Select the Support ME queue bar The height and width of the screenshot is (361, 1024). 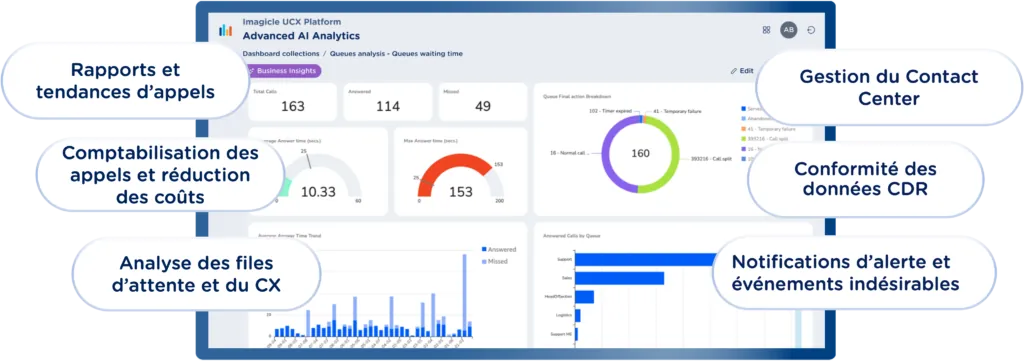coord(577,334)
